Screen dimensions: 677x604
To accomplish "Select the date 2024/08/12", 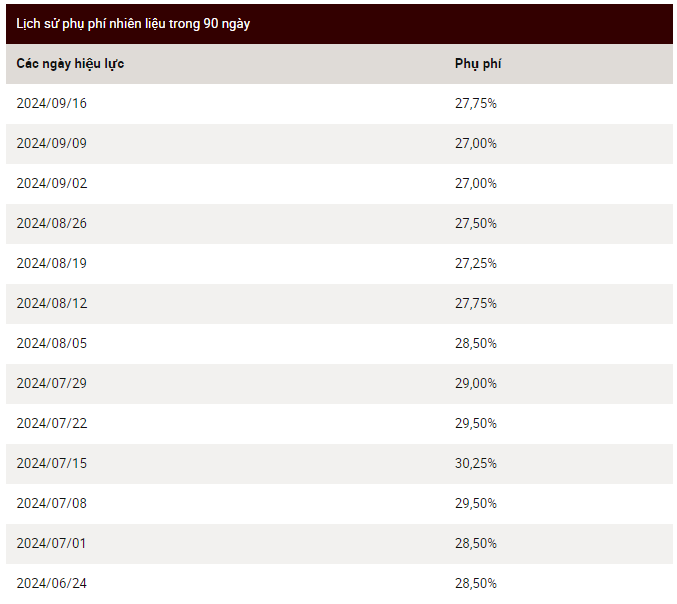I will [51, 304].
